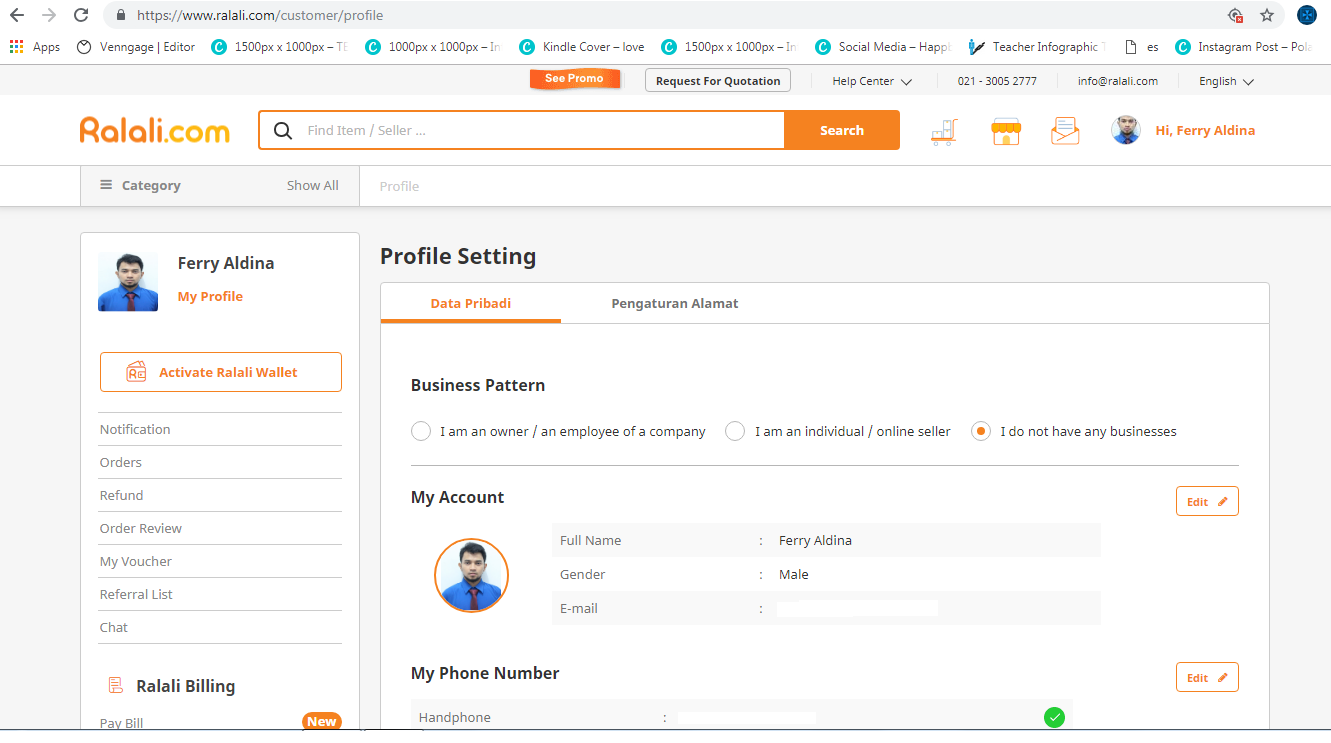
Task: Select individual / online seller option
Action: point(838,431)
